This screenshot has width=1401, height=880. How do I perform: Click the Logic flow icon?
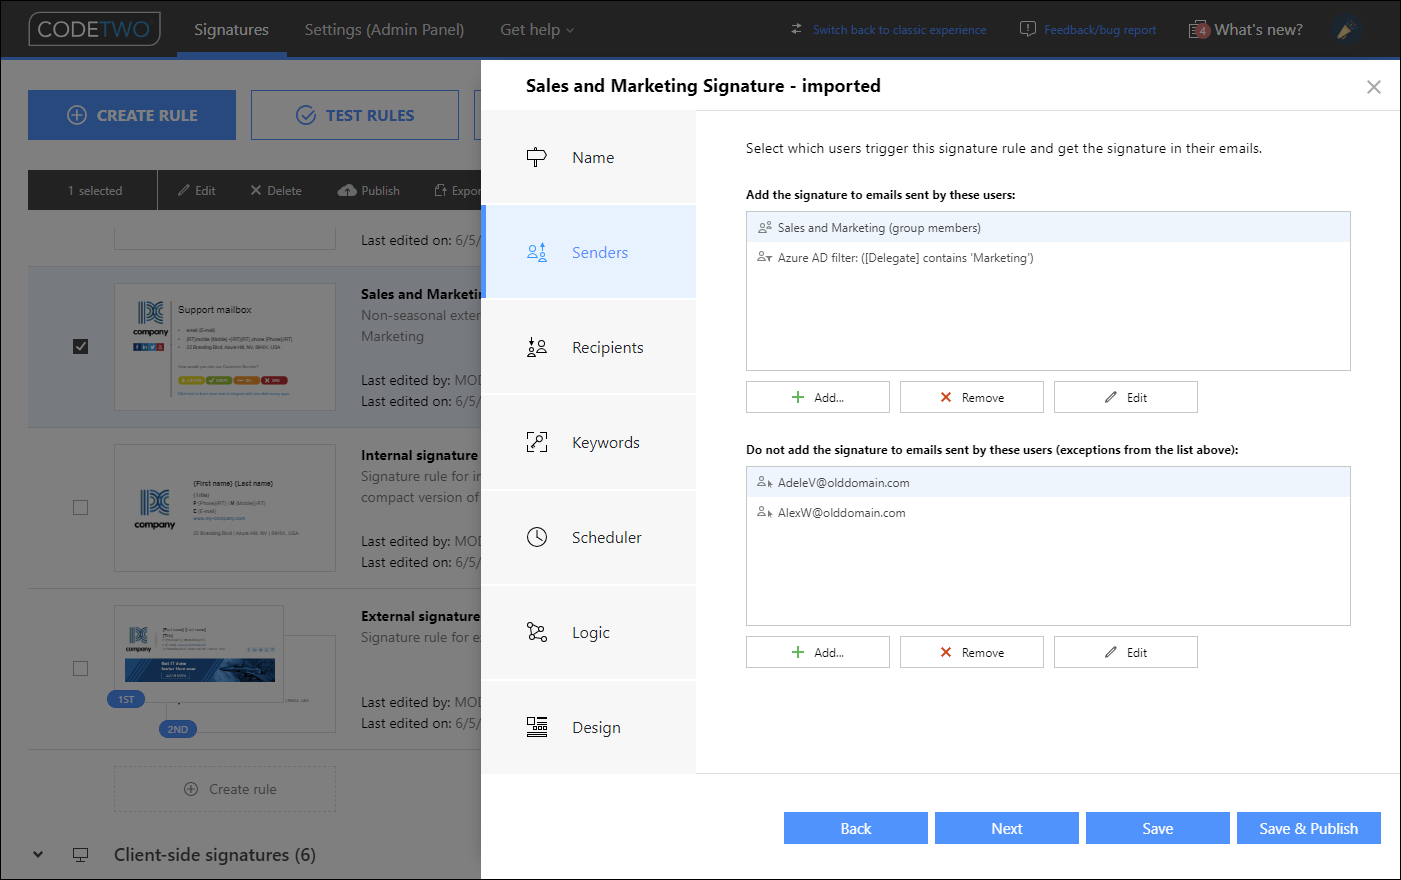coord(537,632)
